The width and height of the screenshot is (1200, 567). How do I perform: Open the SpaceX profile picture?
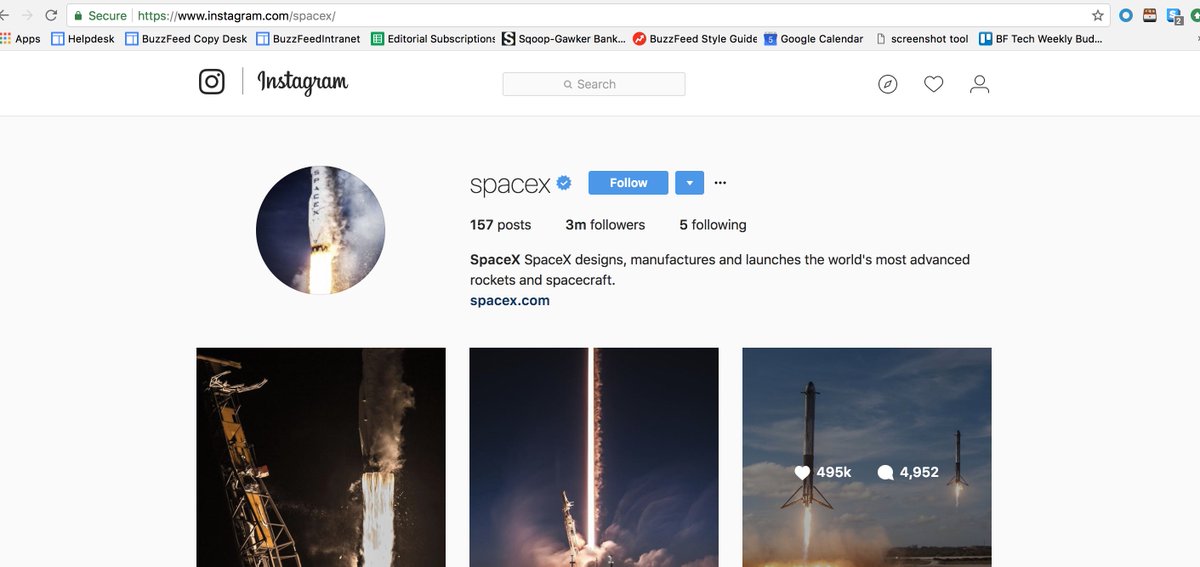[321, 230]
